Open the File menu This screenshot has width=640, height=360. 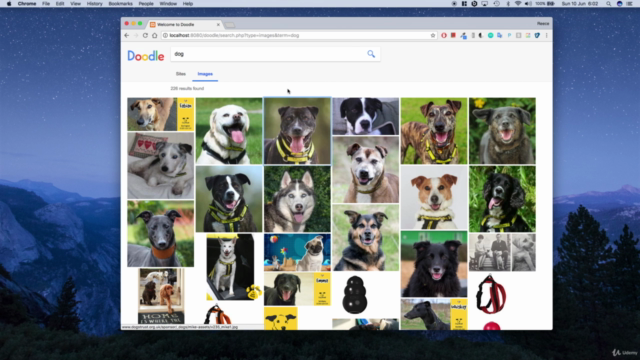tap(46, 4)
